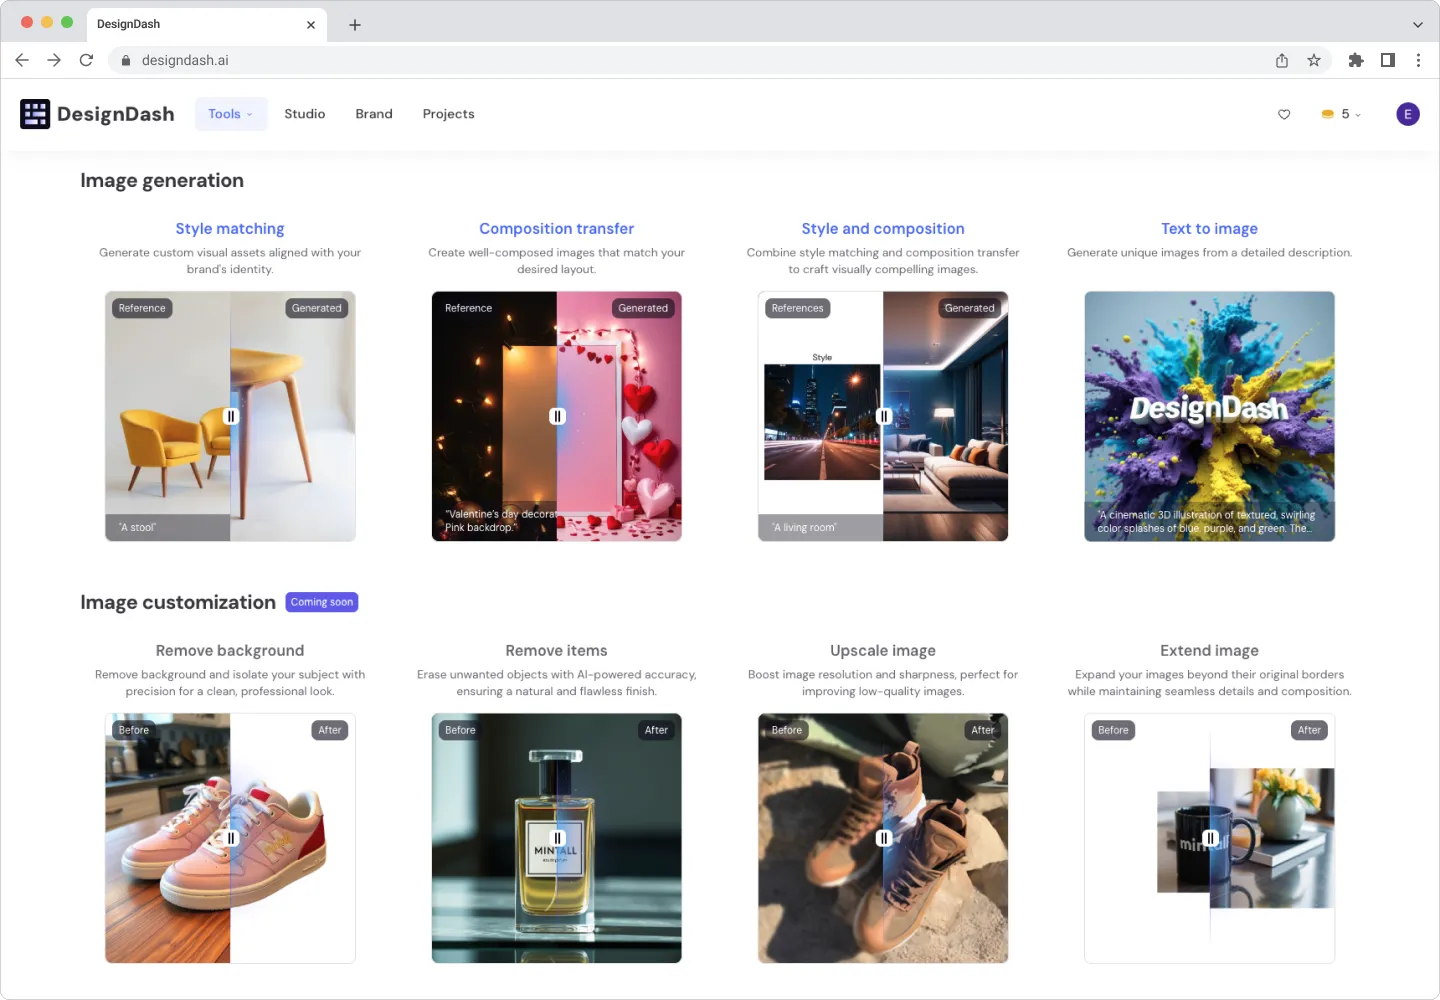Click the Remove background comparison handle
1440x1000 pixels.
pyautogui.click(x=231, y=838)
